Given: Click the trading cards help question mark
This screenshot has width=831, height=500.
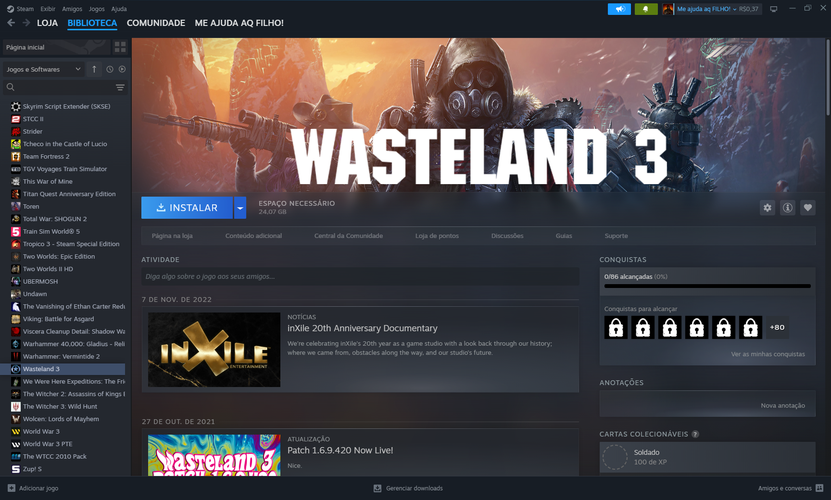Looking at the screenshot, I should tap(695, 434).
